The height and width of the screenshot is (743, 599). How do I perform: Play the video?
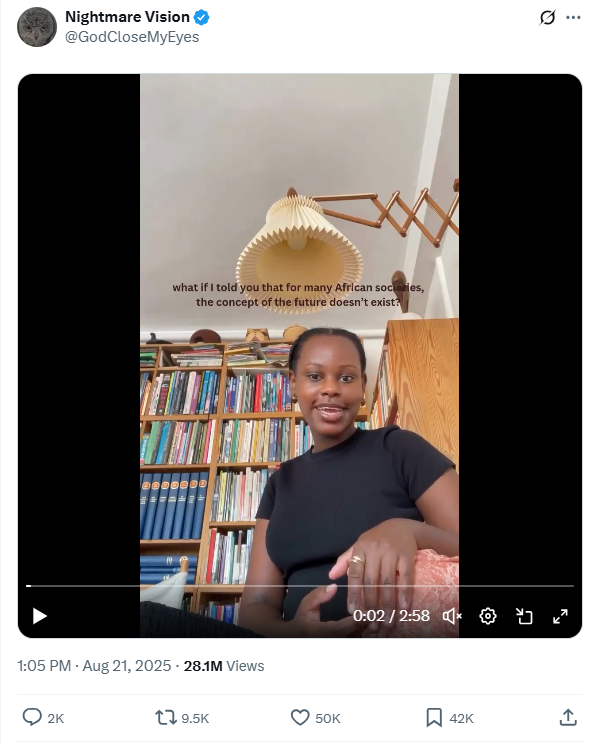point(39,616)
